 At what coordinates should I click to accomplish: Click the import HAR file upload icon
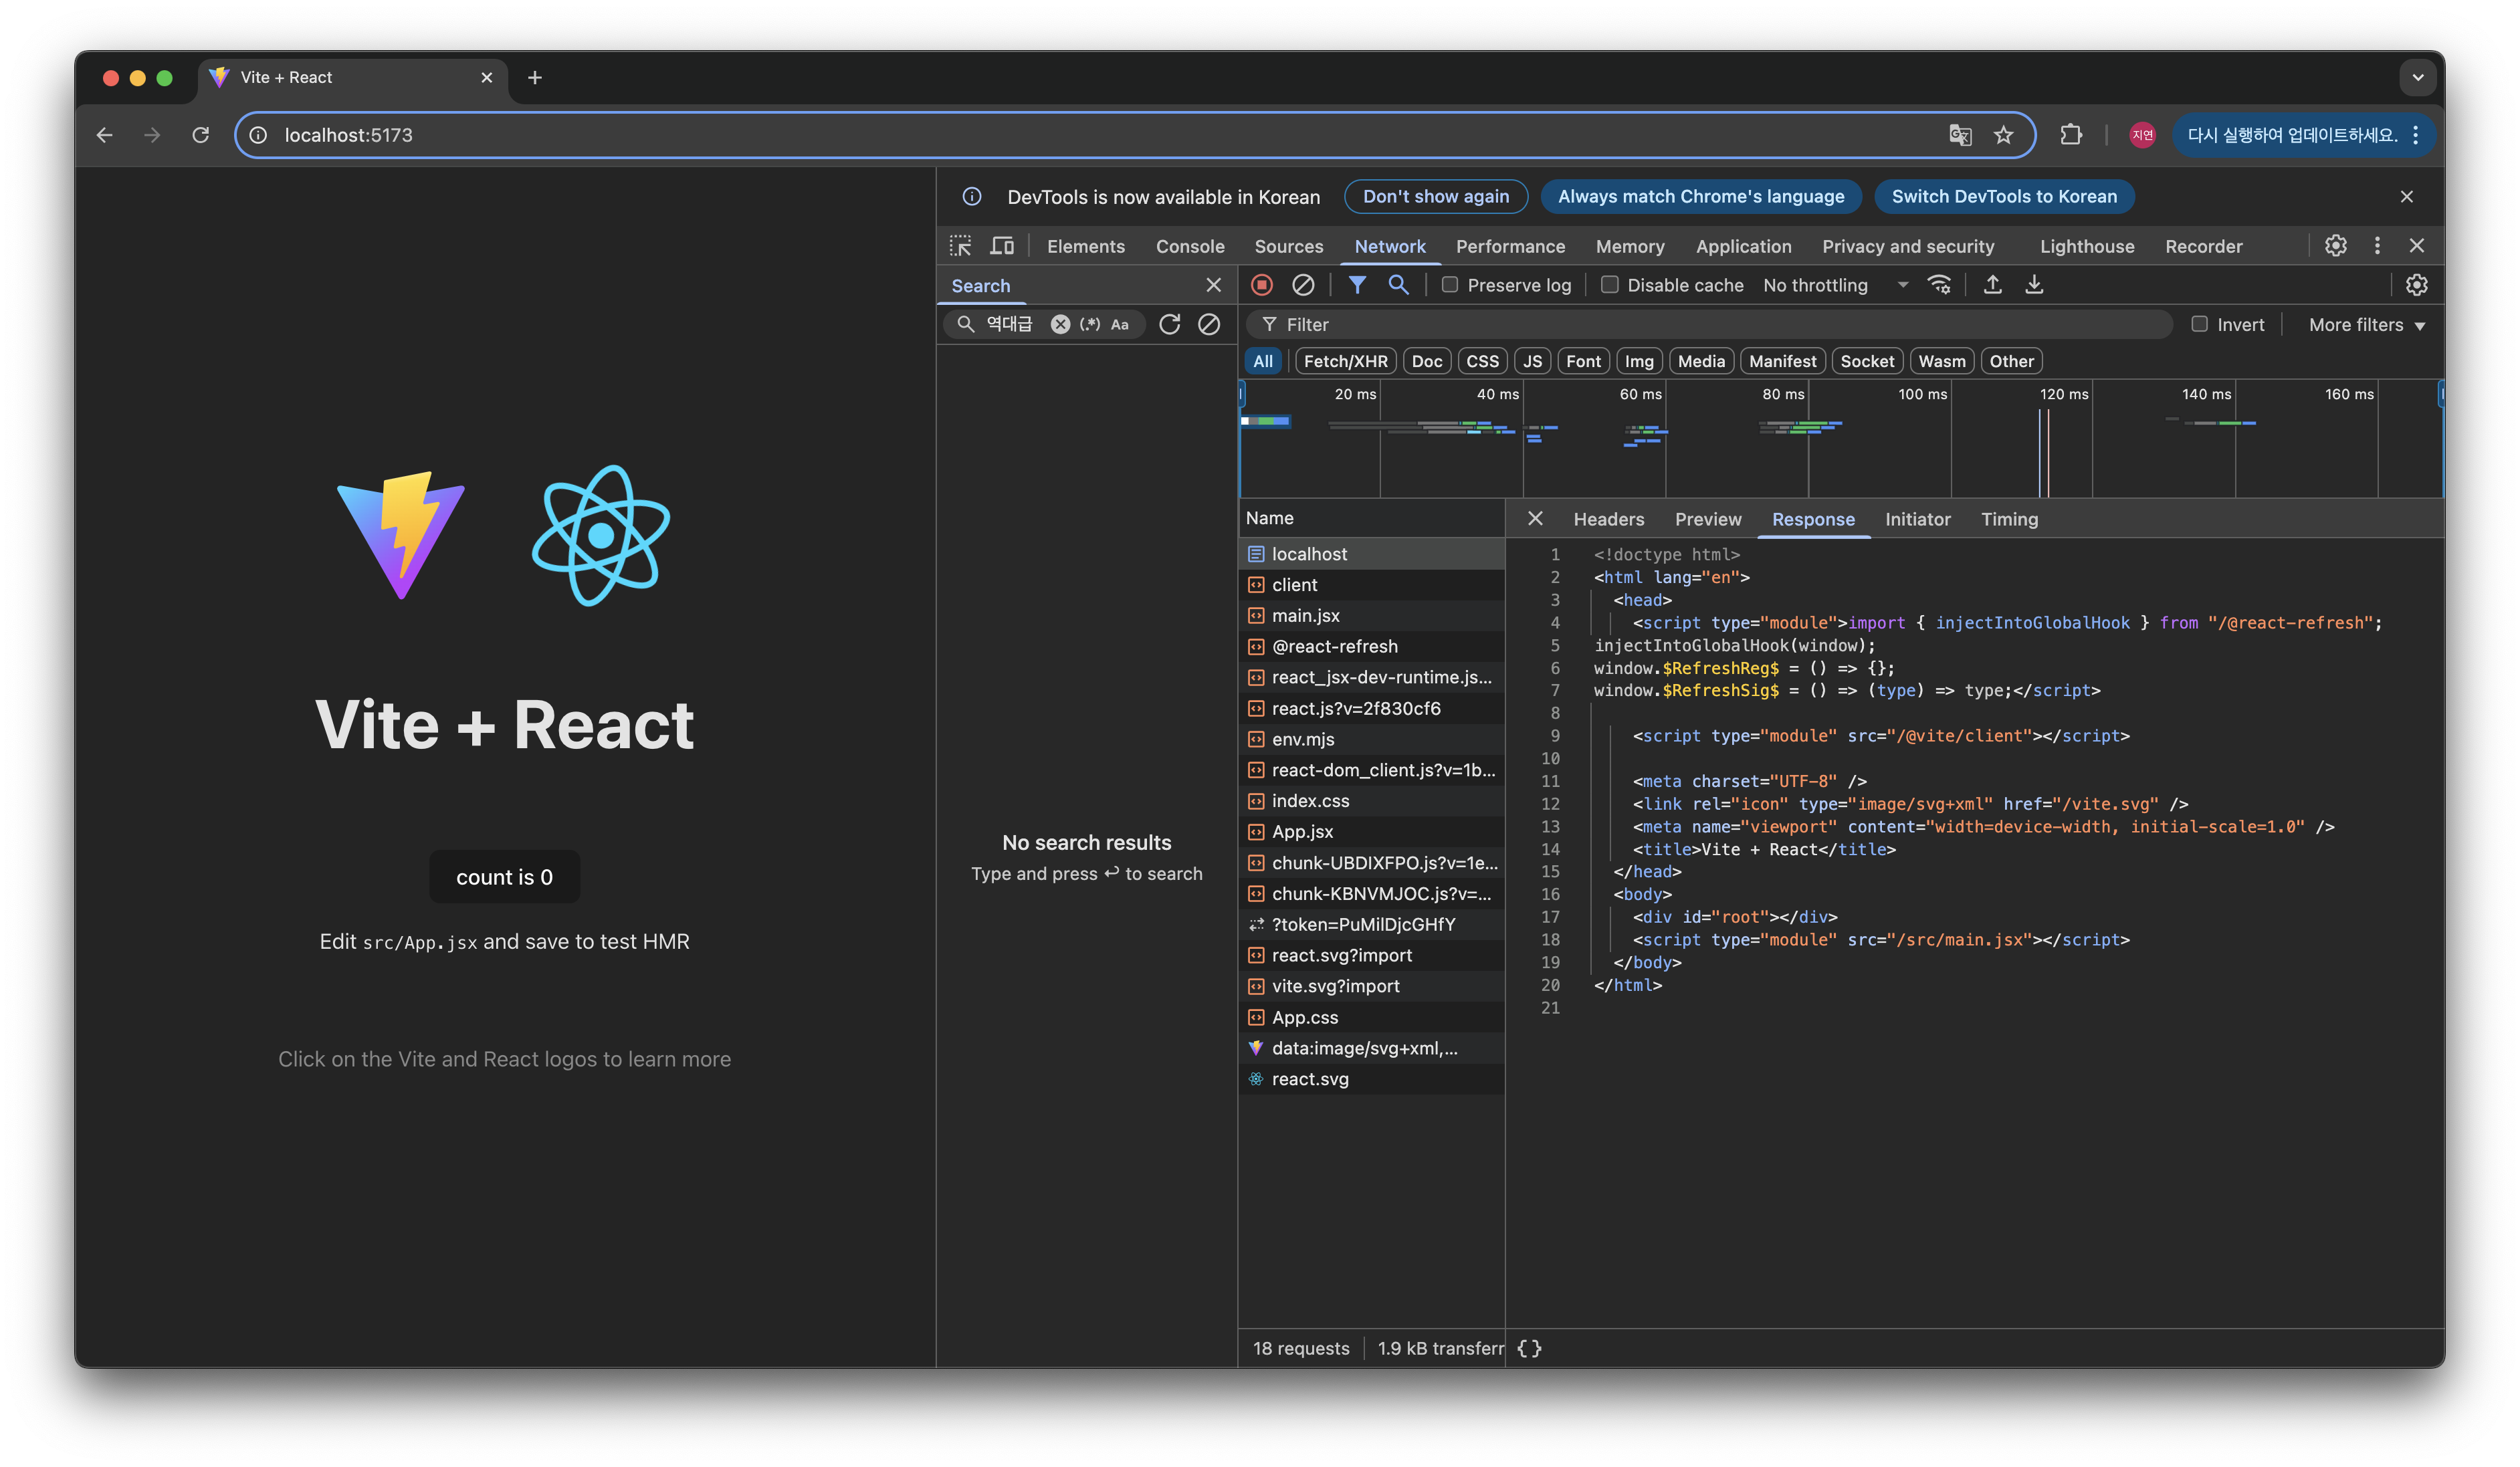1992,285
